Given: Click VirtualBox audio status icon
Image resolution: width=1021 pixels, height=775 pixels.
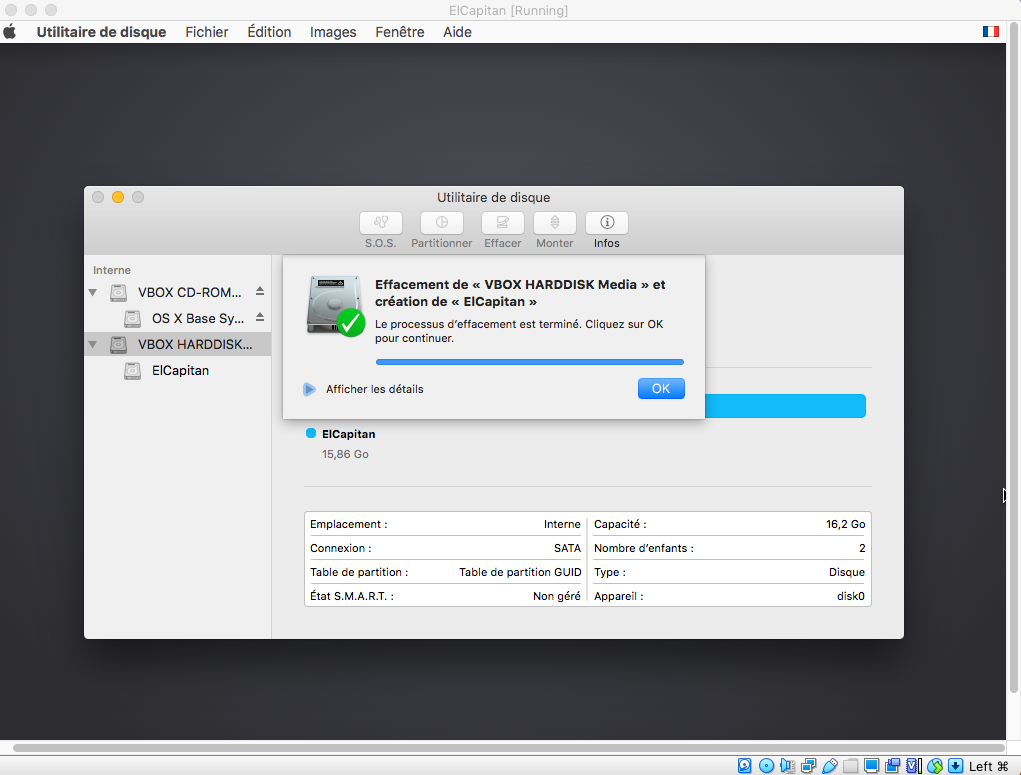Looking at the screenshot, I should [787, 765].
